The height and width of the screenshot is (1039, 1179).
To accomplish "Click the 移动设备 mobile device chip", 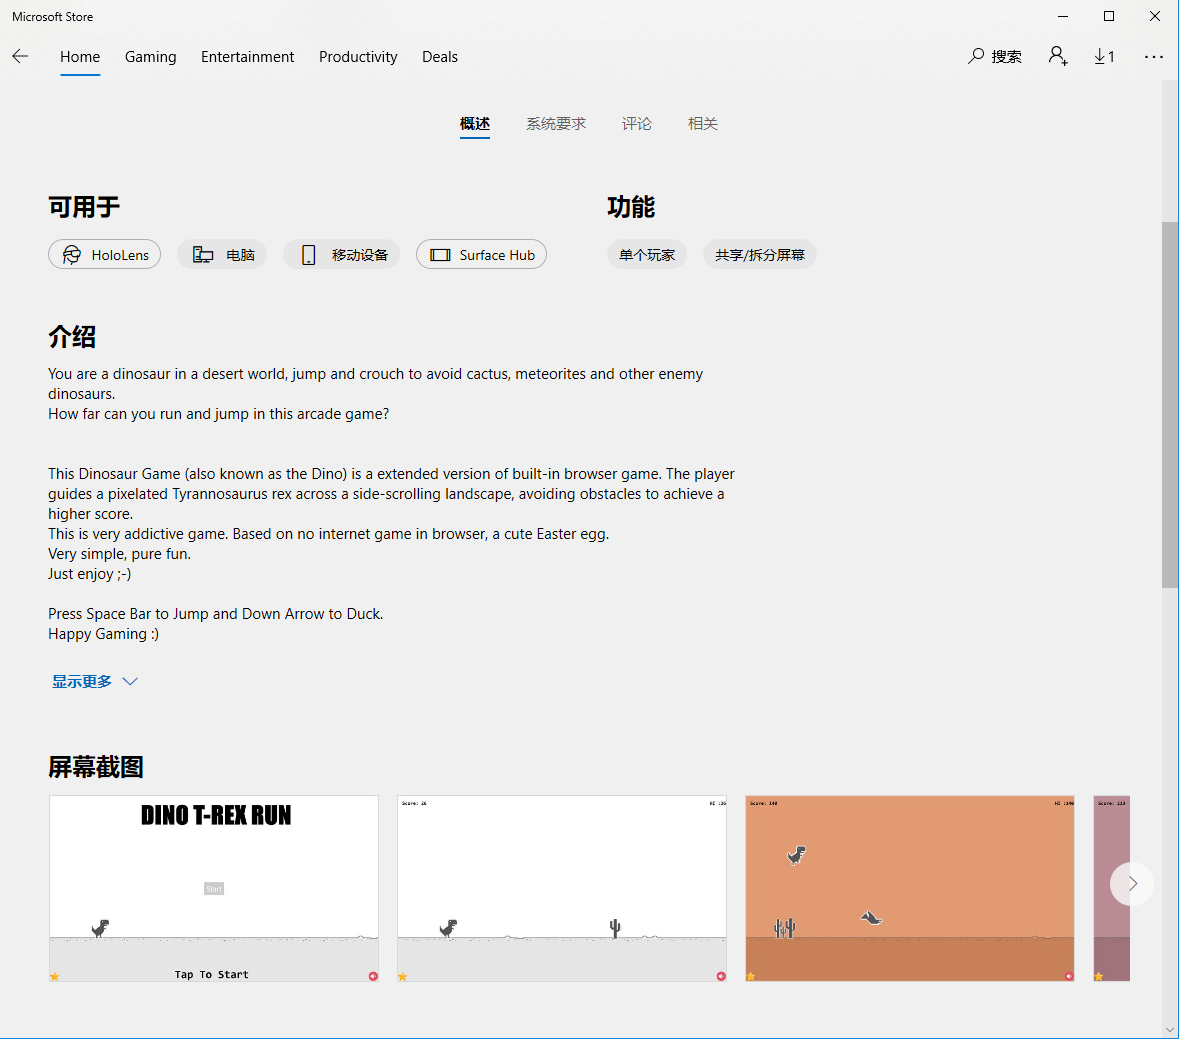I will (341, 255).
